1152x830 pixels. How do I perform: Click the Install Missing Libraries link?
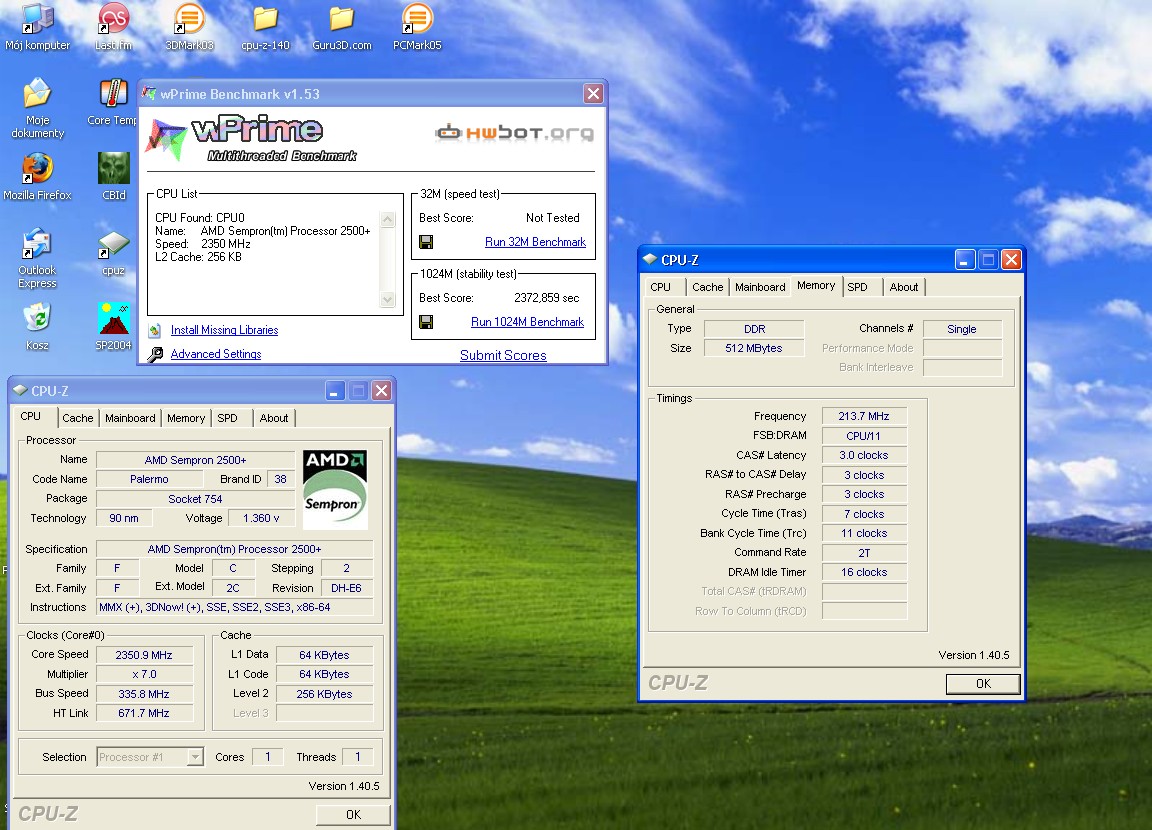tap(225, 331)
